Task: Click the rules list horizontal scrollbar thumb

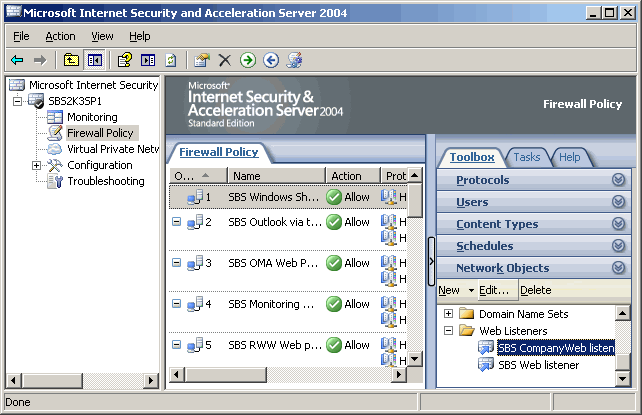Action: [226, 374]
